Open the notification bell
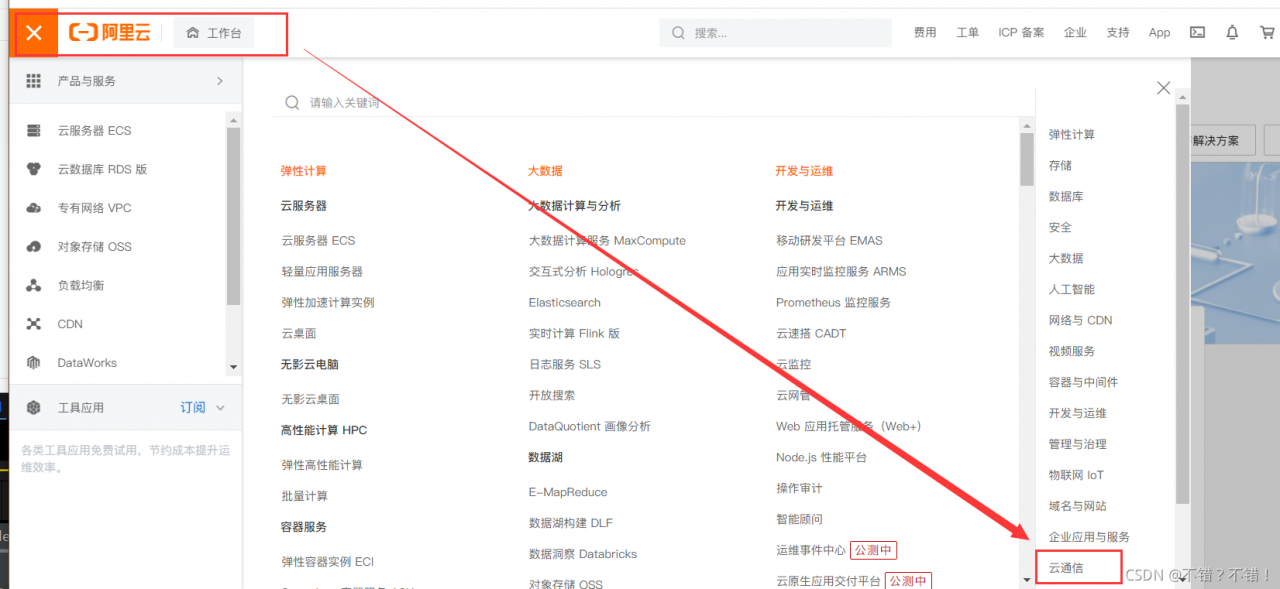 [x=1232, y=32]
